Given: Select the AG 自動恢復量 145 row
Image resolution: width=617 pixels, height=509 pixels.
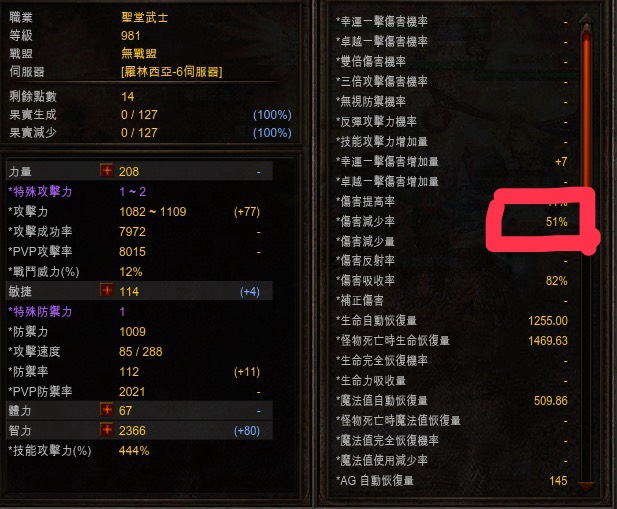Looking at the screenshot, I should click(x=452, y=480).
